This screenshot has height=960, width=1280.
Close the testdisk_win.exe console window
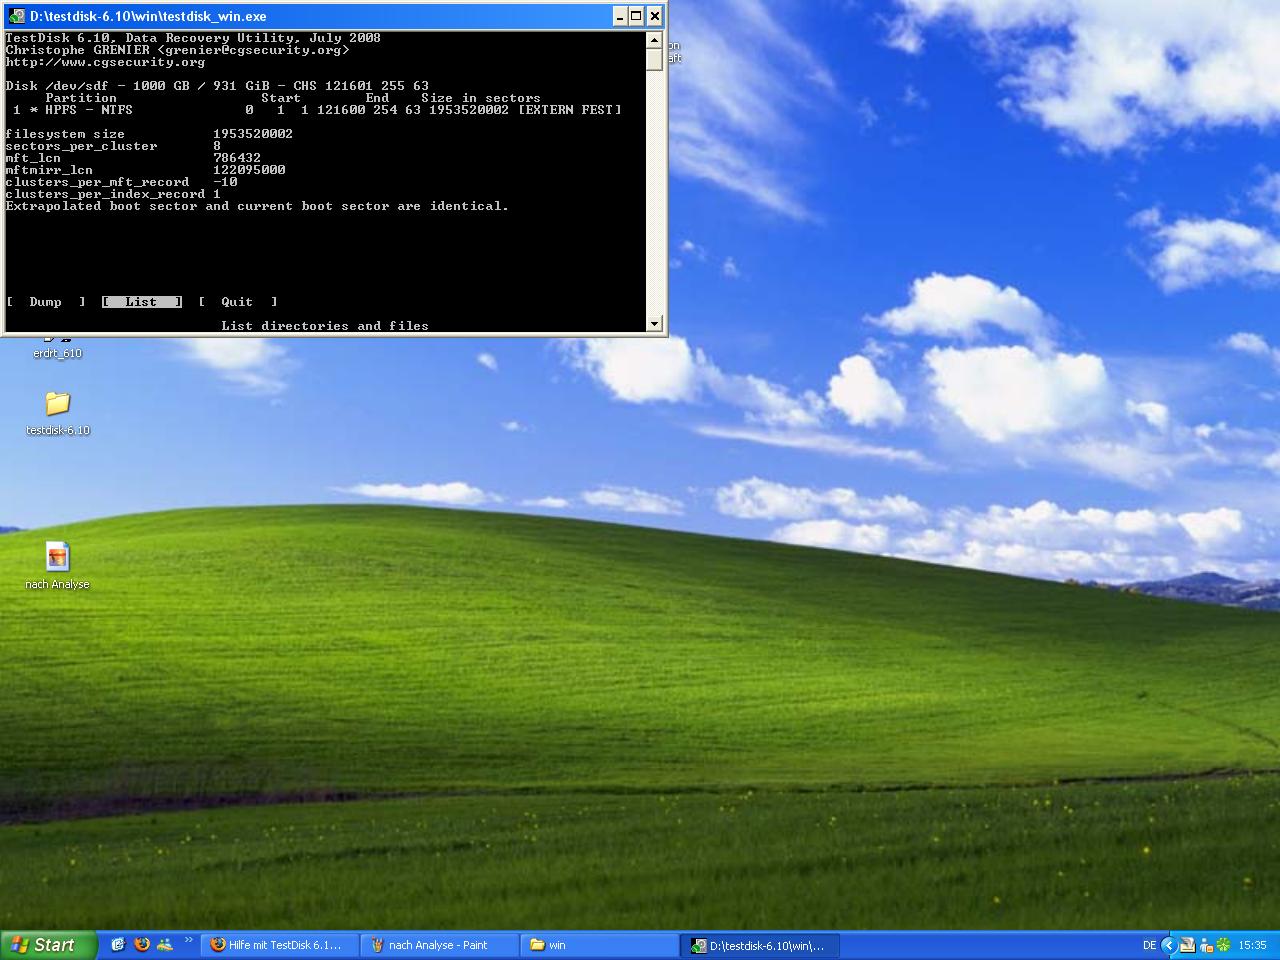coord(655,16)
